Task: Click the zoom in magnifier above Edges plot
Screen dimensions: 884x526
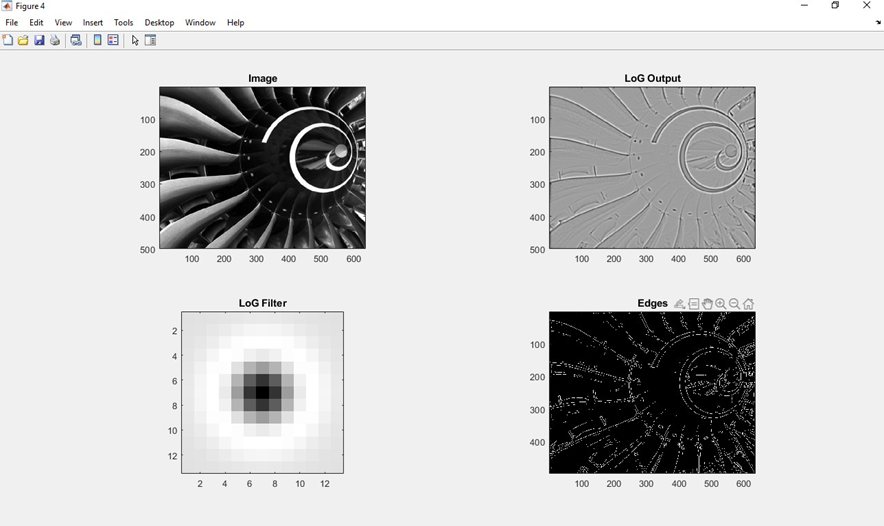Action: click(x=721, y=304)
